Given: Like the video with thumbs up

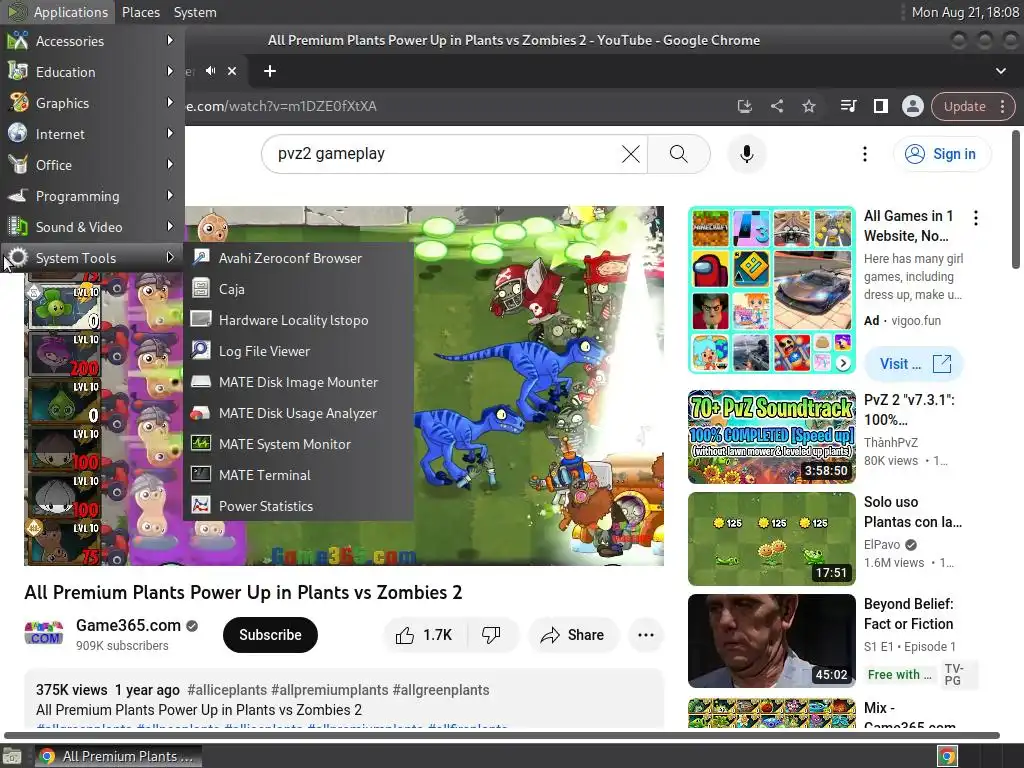Looking at the screenshot, I should coord(424,635).
